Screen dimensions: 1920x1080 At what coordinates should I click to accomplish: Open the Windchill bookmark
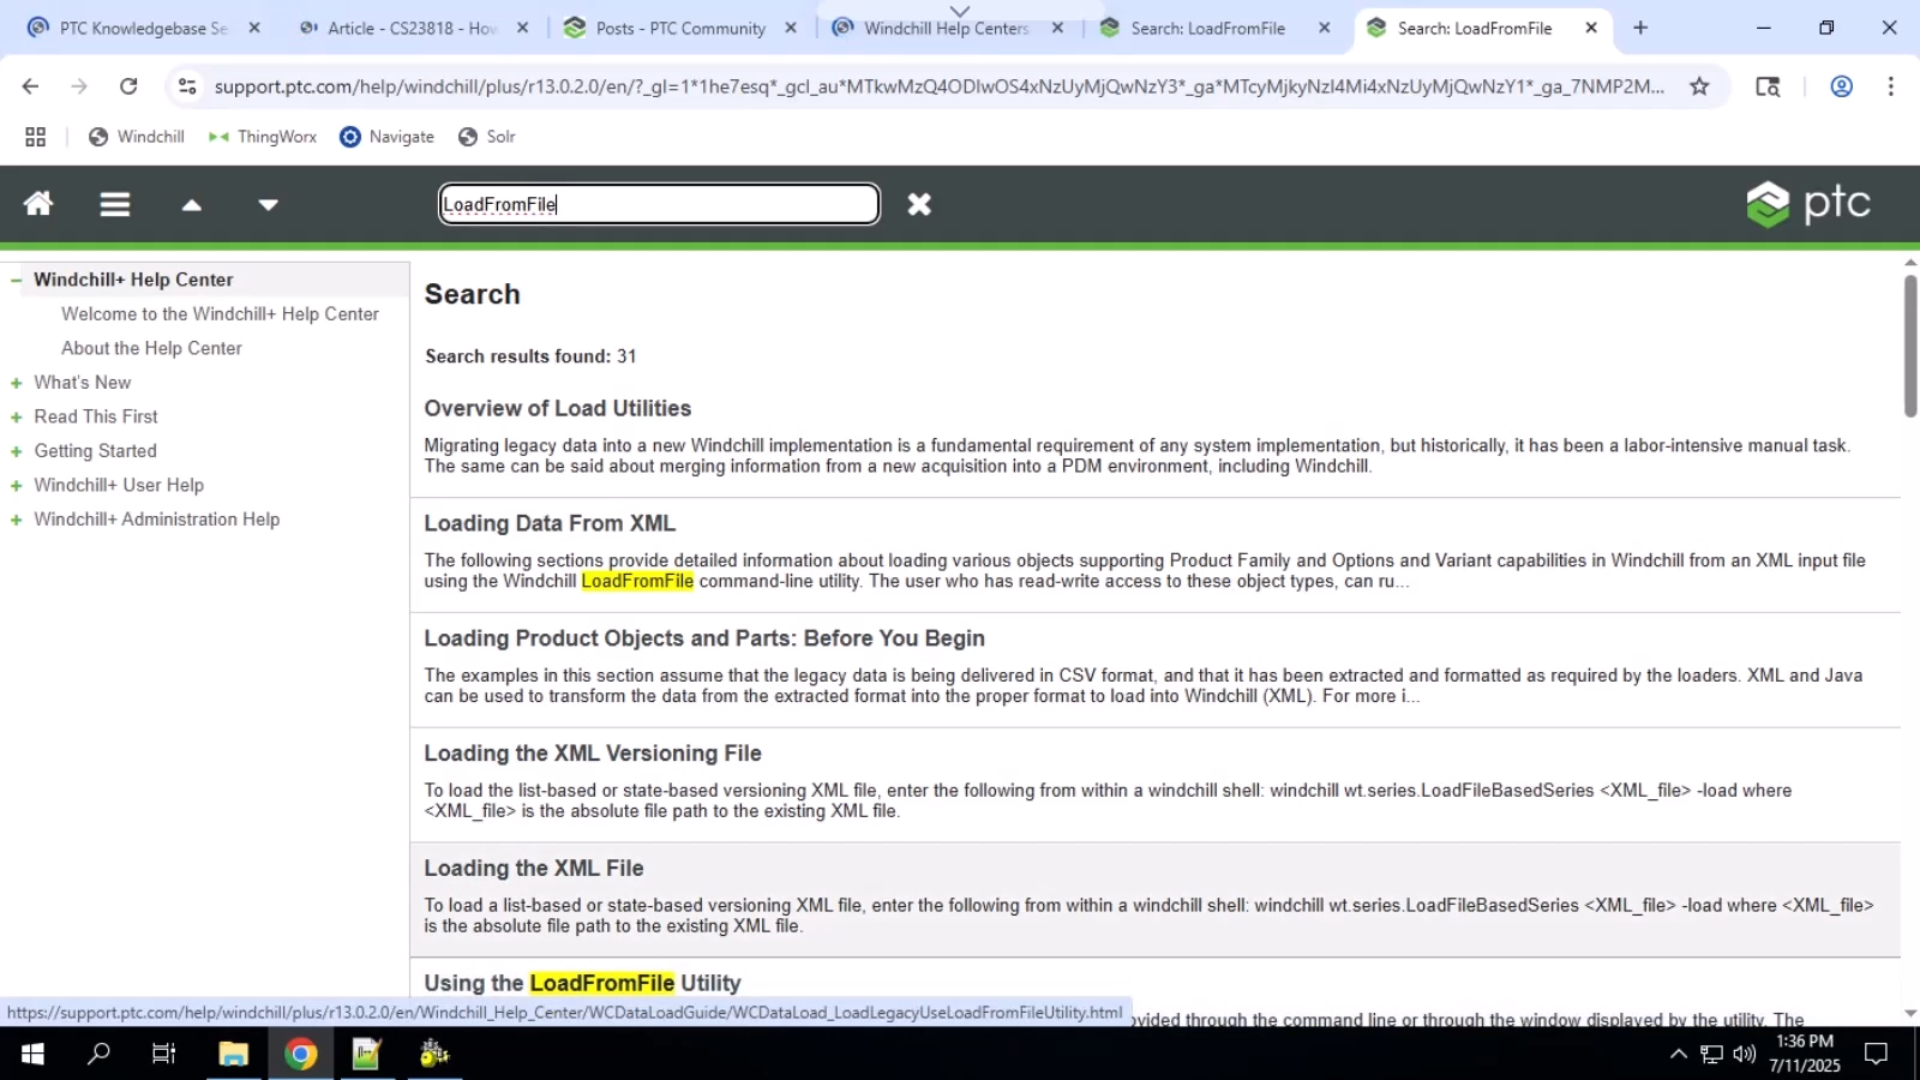[136, 136]
